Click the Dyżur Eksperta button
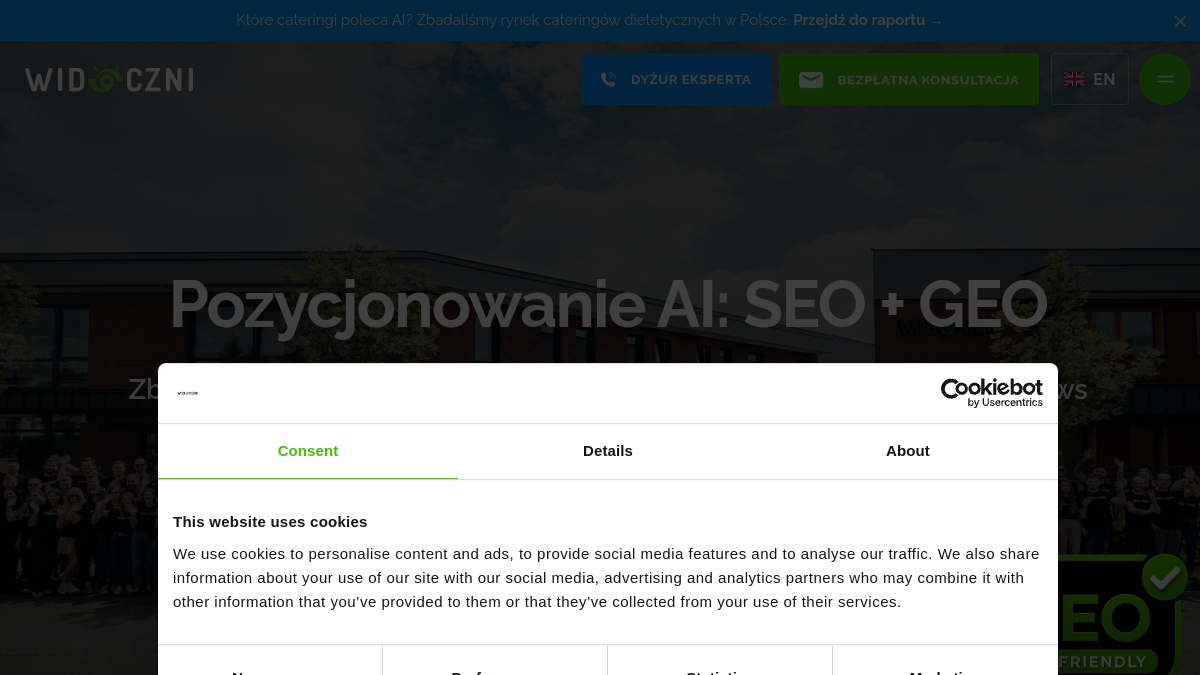This screenshot has height=675, width=1200. coord(676,79)
